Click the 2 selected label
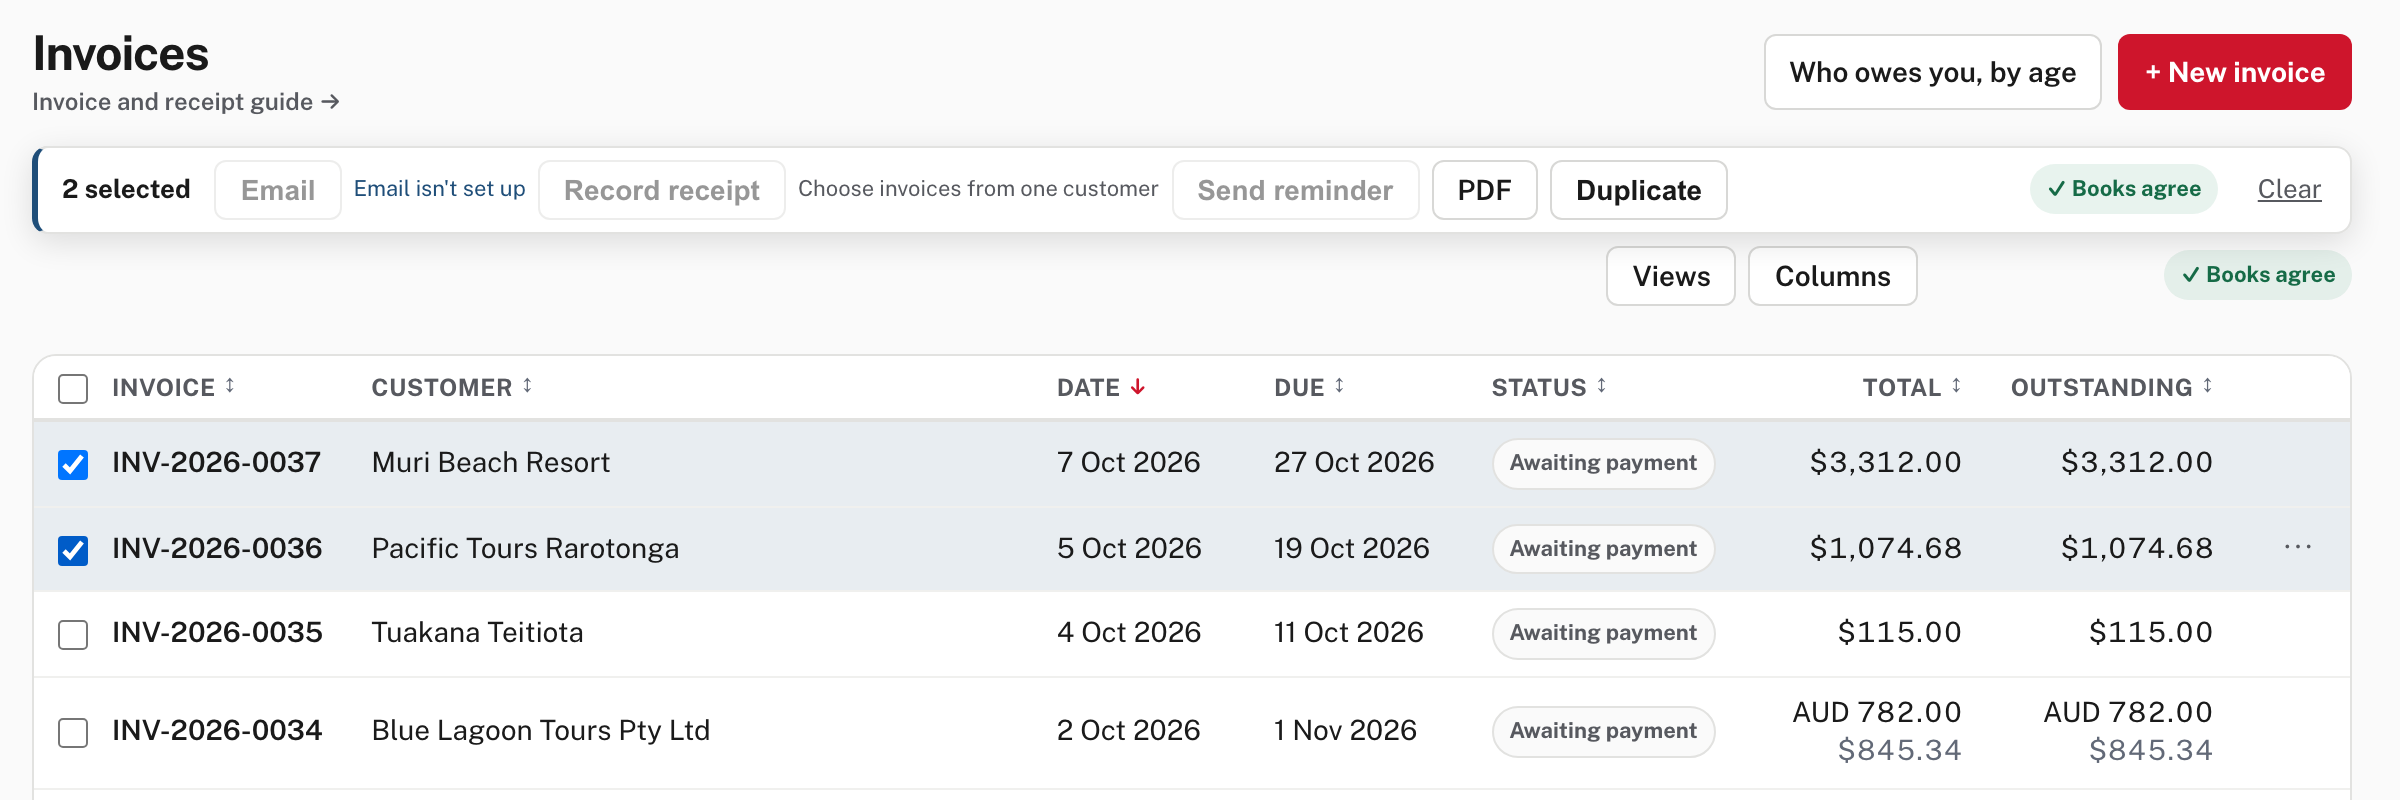This screenshot has width=2400, height=800. point(126,189)
